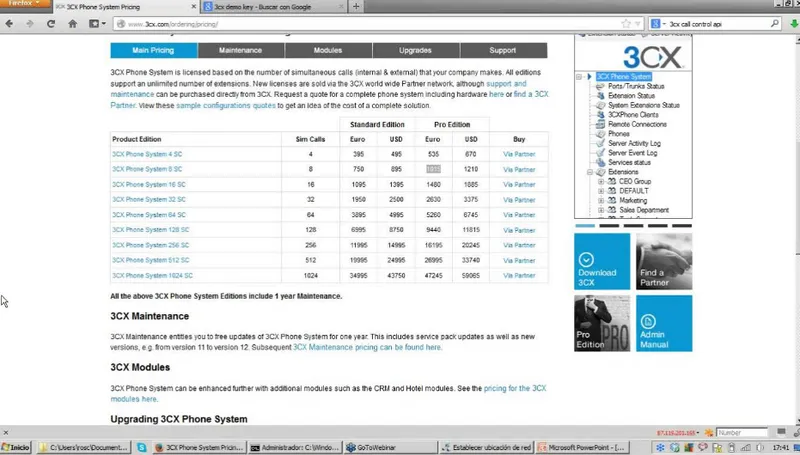Screen dimensions: 800x455
Task: Expand the Marketing group node
Action: coord(601,200)
